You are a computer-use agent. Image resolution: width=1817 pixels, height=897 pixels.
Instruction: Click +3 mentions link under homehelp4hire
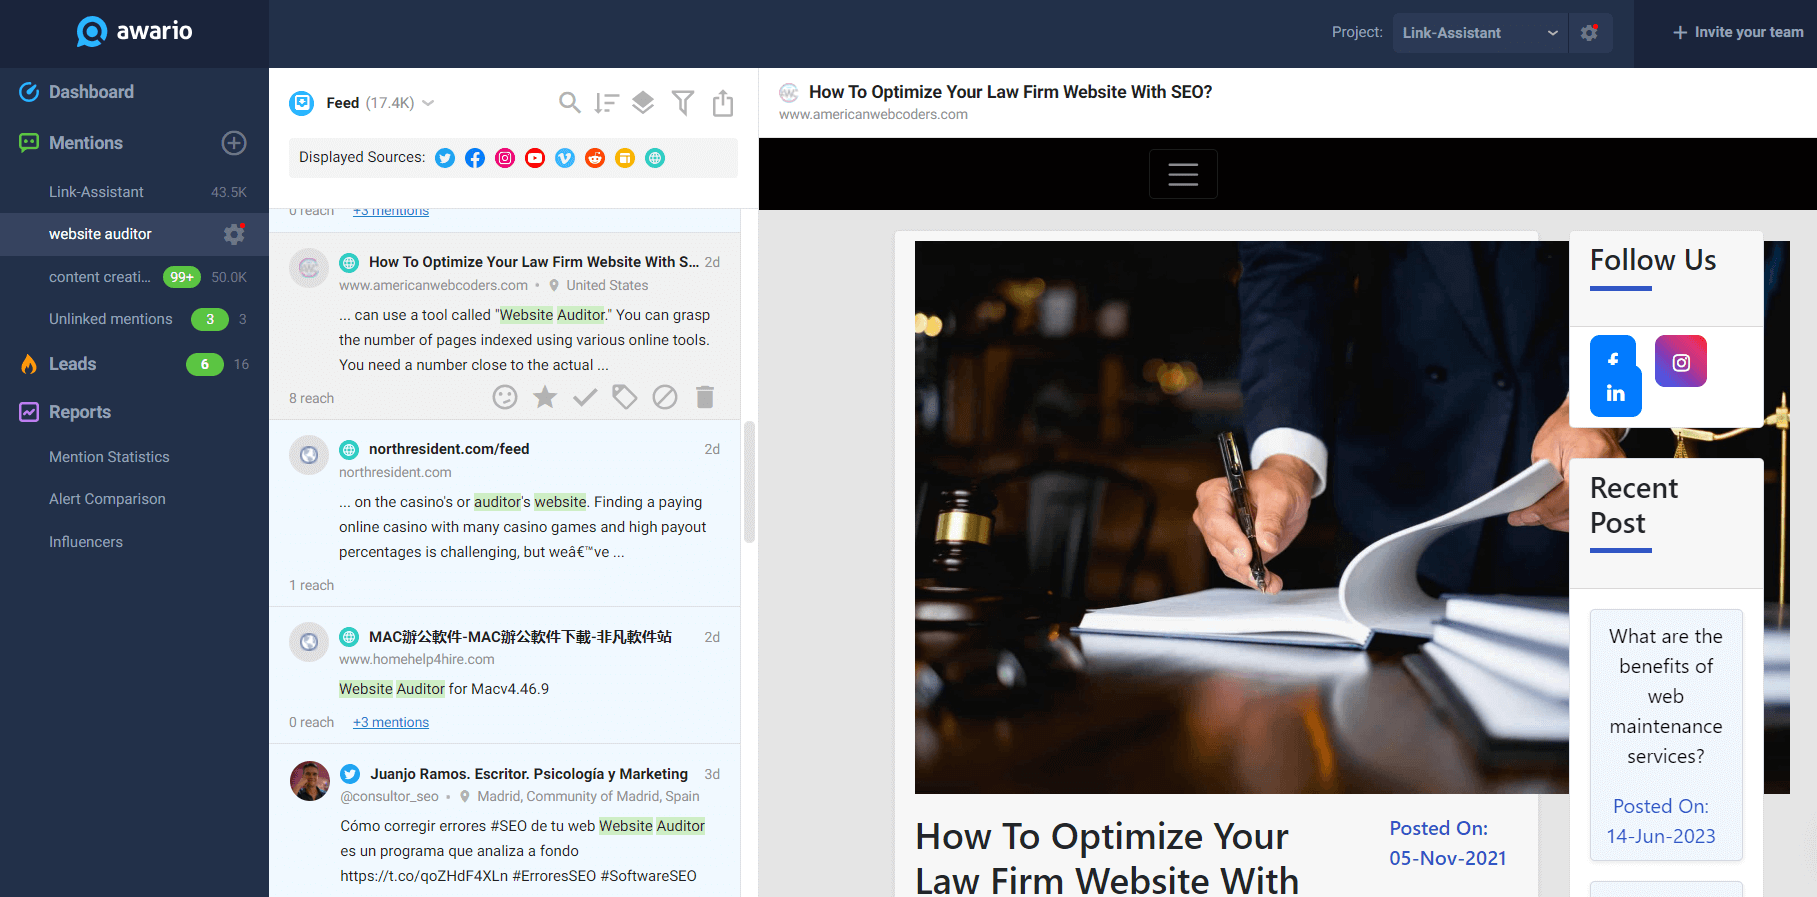point(391,722)
